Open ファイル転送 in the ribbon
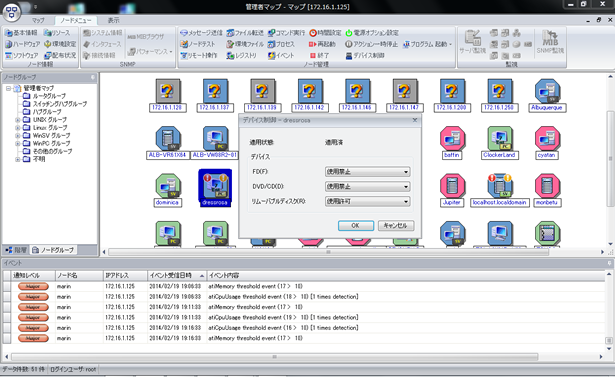This screenshot has height=377, width=615. [x=245, y=33]
